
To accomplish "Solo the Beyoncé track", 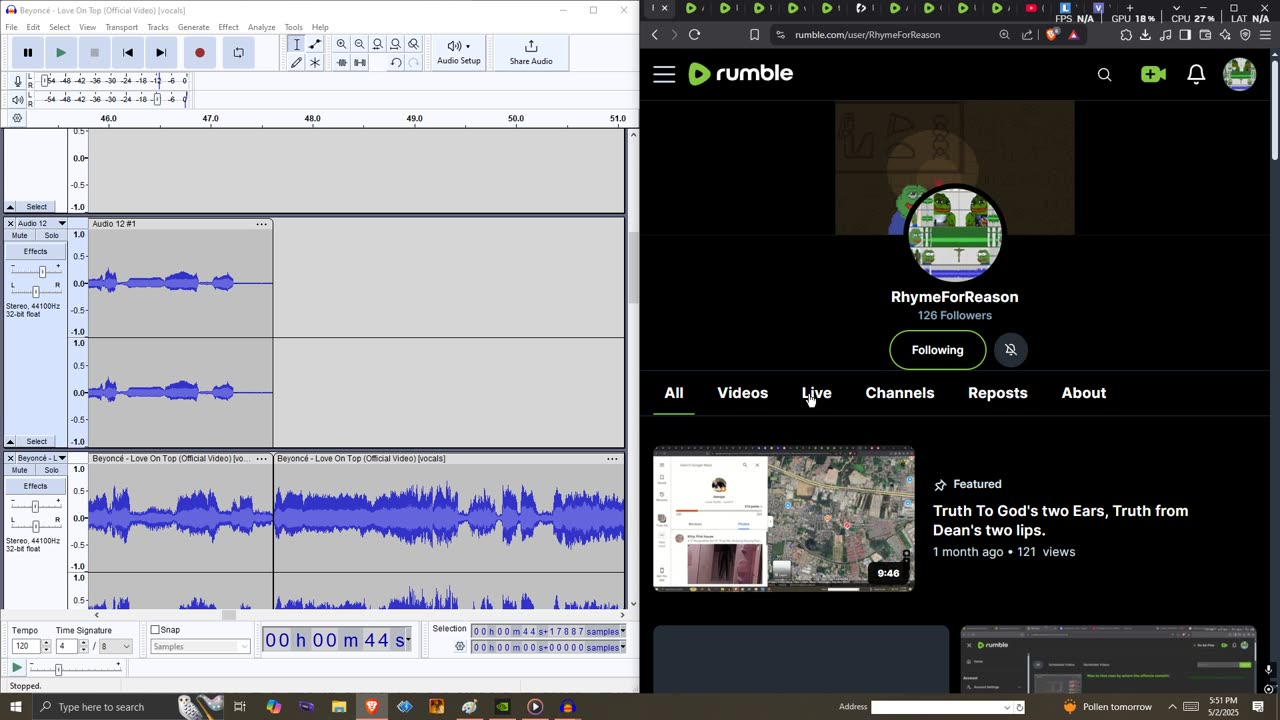I will (x=51, y=470).
